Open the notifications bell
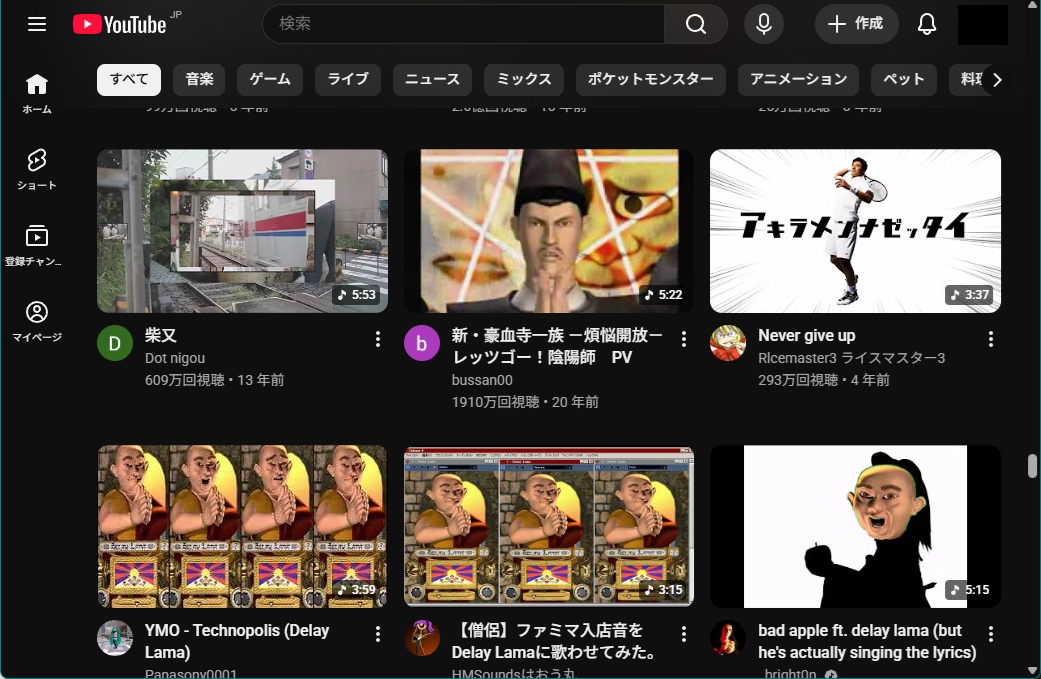1041x679 pixels. [x=927, y=24]
